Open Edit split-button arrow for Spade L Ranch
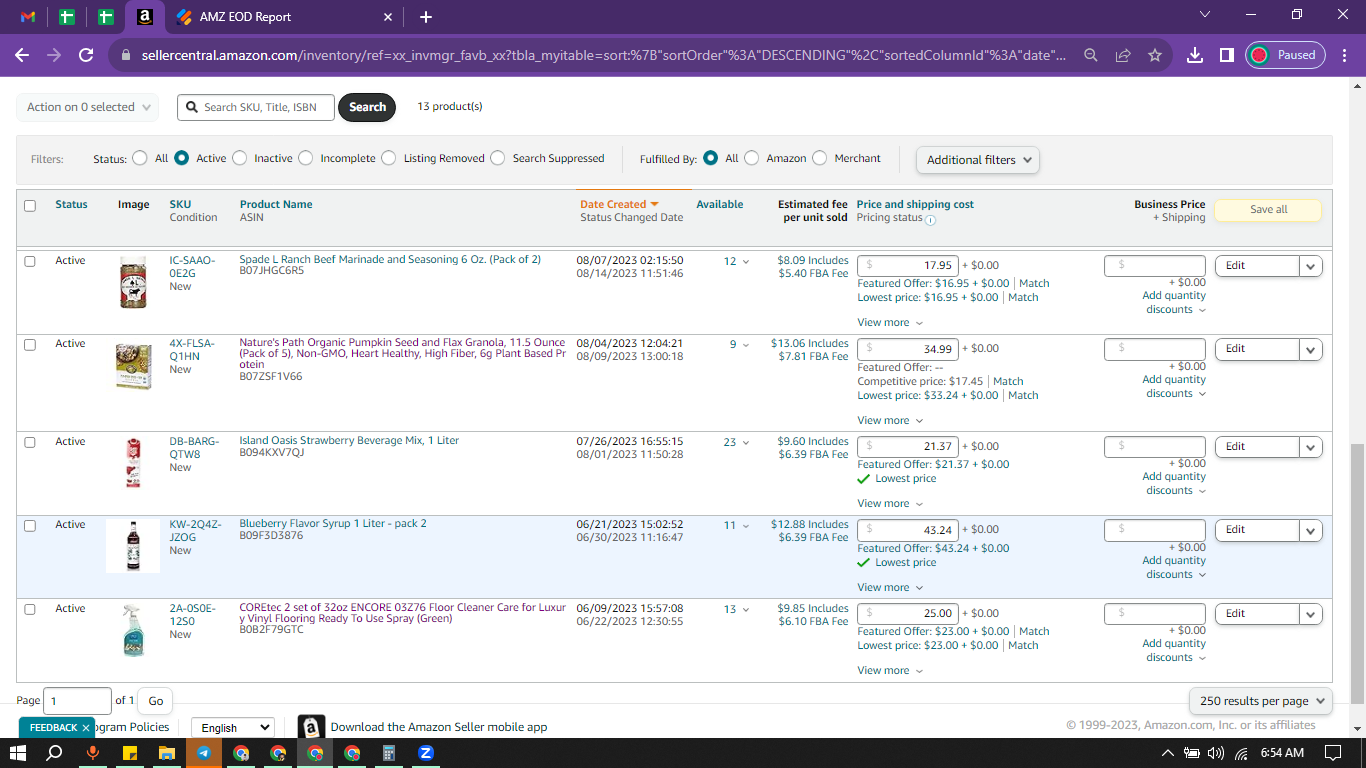Screen dimensions: 1366x768 point(1311,266)
